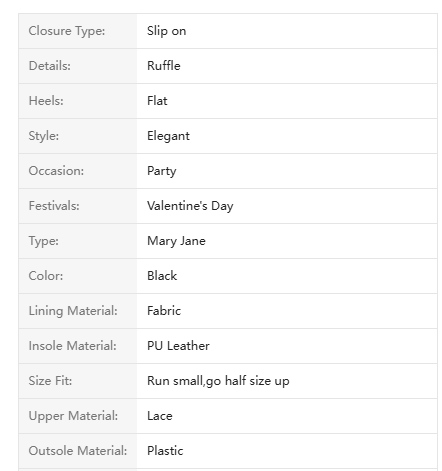Click the Flat heels value
The image size is (442, 471).
pos(157,101)
